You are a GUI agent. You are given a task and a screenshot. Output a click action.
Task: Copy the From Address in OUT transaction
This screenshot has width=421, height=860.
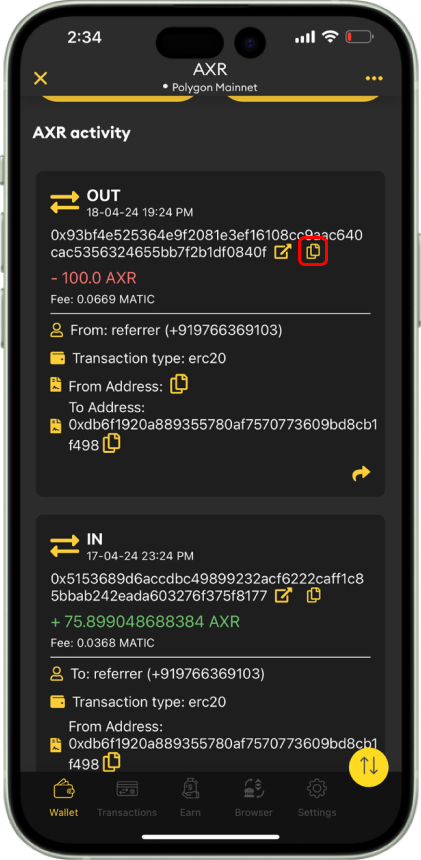click(x=179, y=384)
